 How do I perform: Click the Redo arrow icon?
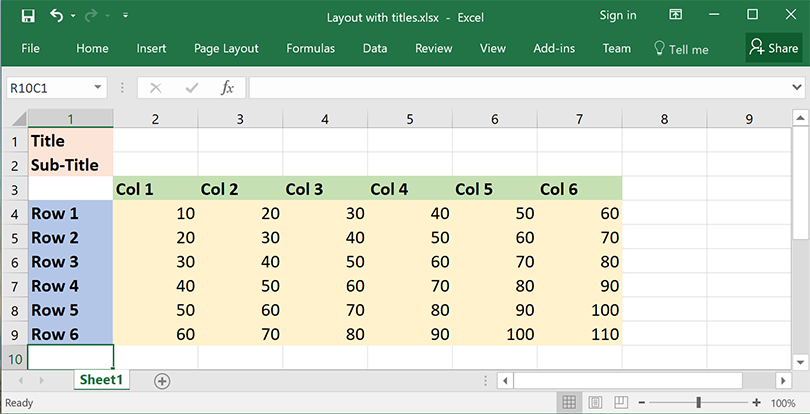(91, 16)
